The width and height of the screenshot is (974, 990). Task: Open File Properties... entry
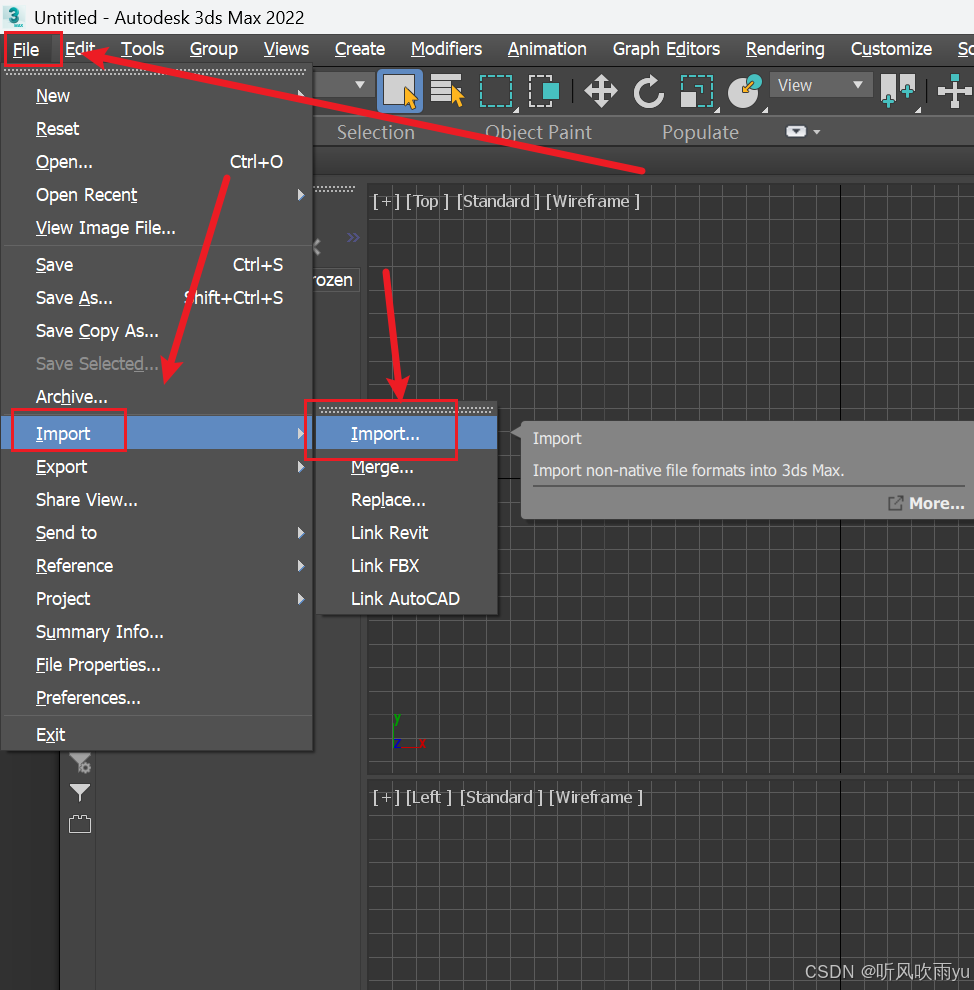point(157,665)
